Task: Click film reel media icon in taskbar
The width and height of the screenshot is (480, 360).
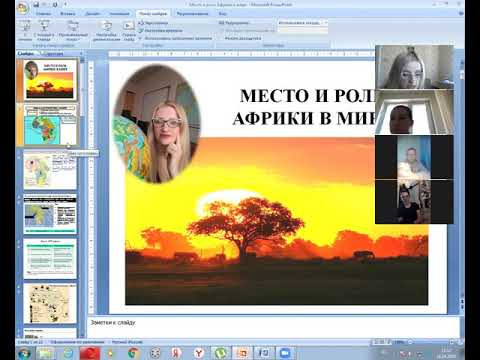Action: [155, 353]
